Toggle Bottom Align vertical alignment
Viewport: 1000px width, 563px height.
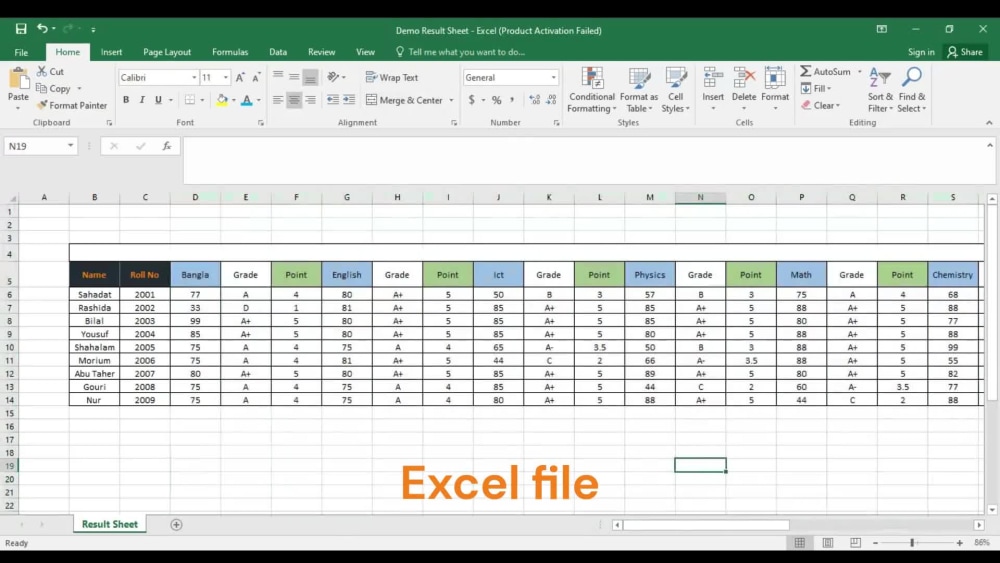click(310, 77)
